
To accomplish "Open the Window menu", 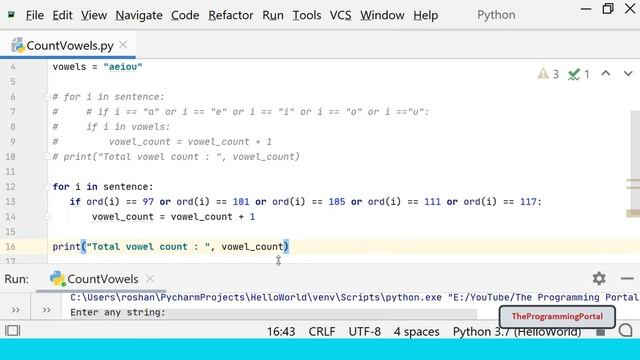I will point(382,15).
